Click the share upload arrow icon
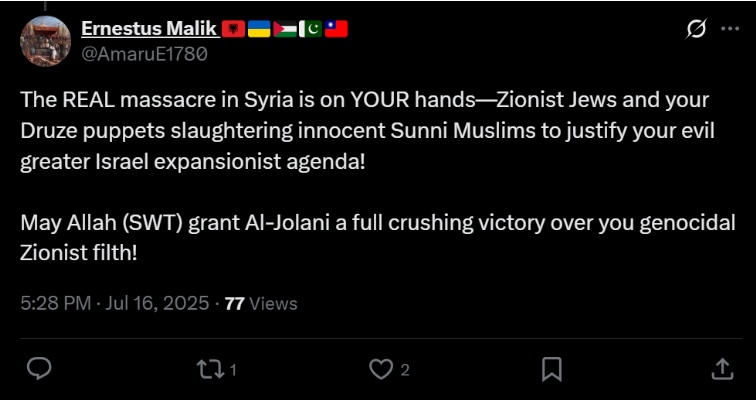The height and width of the screenshot is (400, 756). pyautogui.click(x=722, y=369)
